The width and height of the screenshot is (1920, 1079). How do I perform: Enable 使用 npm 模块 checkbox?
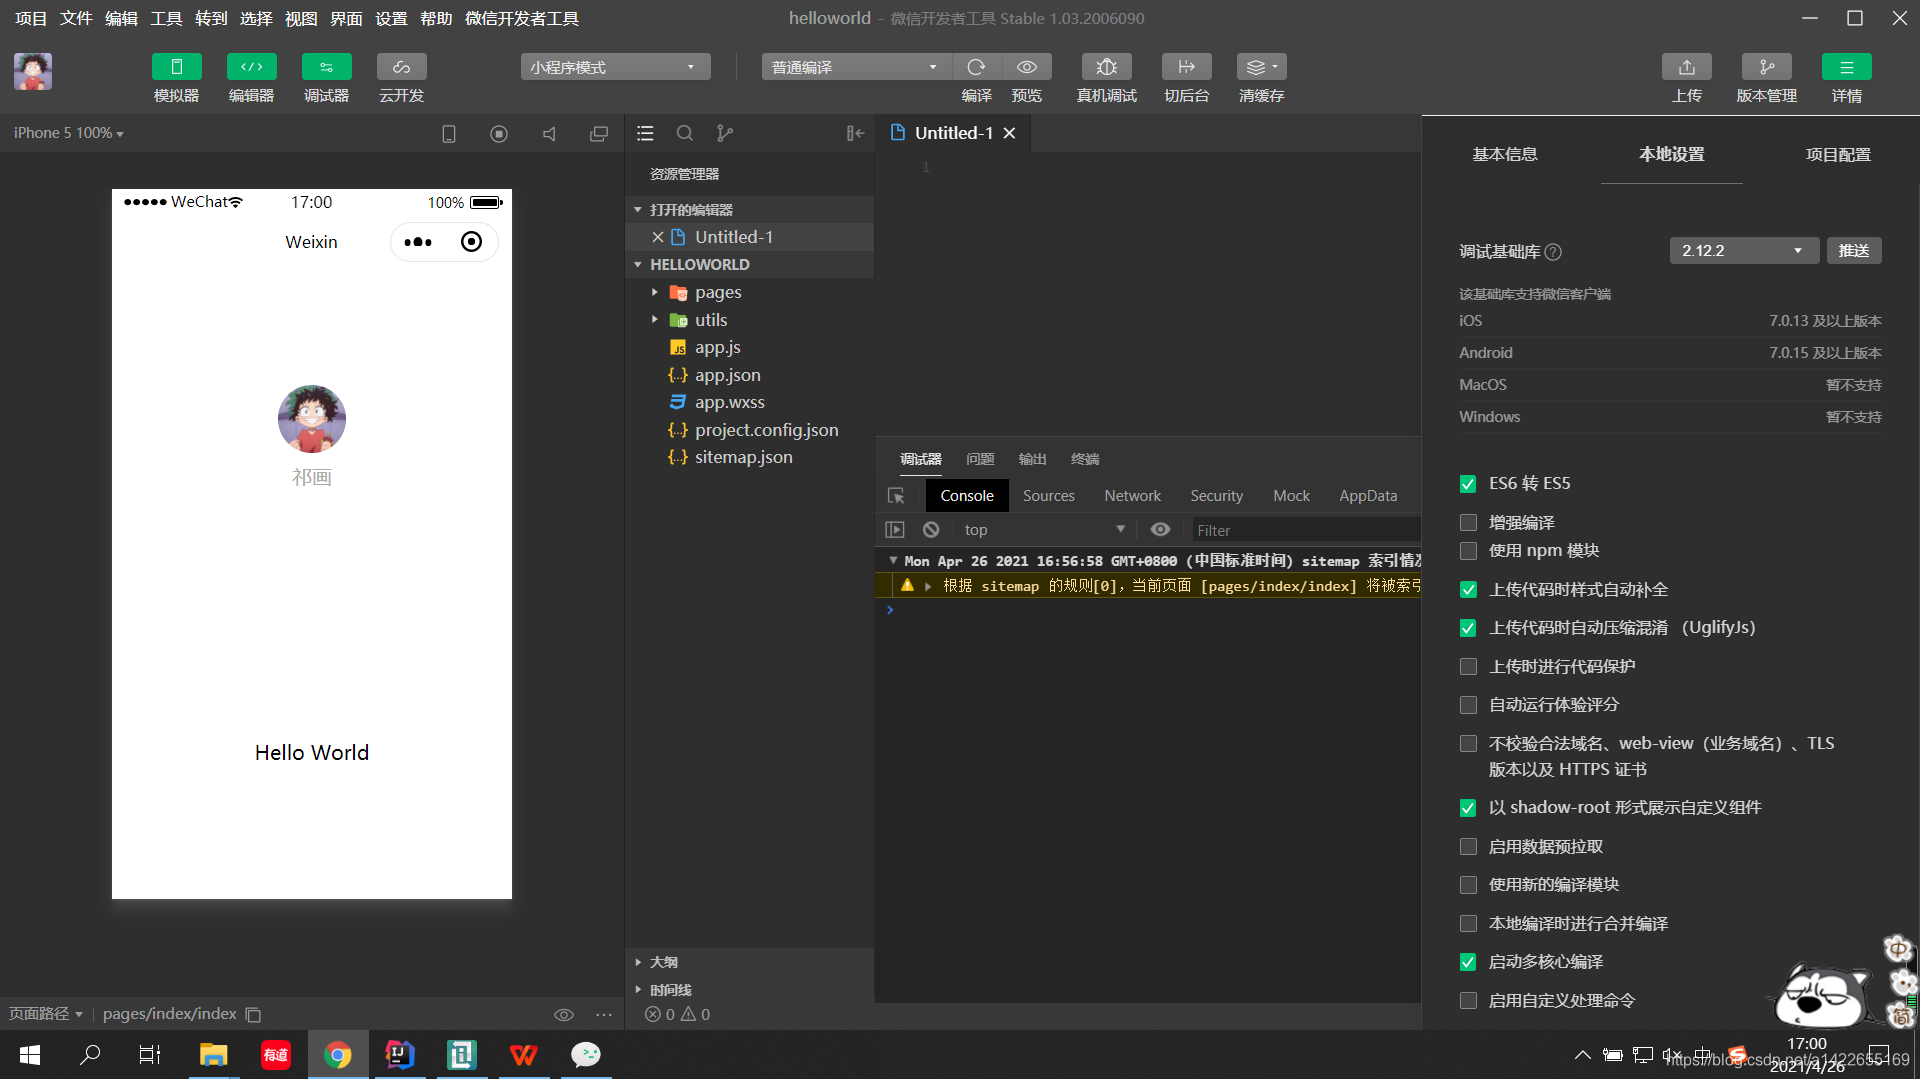(x=1468, y=551)
